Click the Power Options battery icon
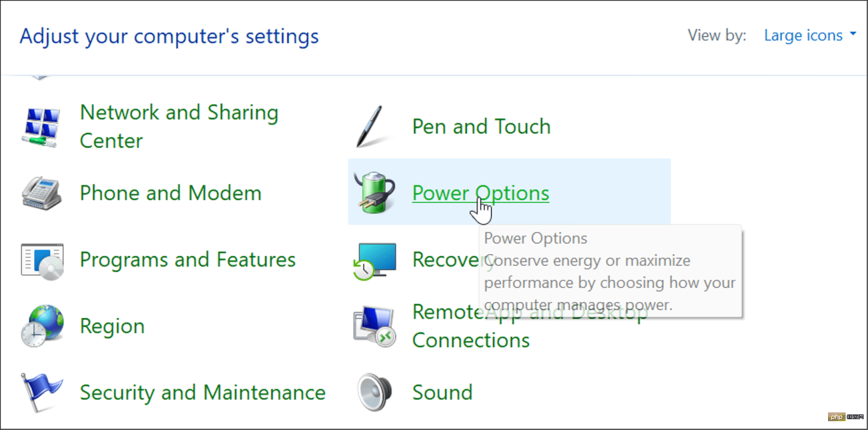The width and height of the screenshot is (868, 430). pyautogui.click(x=376, y=191)
